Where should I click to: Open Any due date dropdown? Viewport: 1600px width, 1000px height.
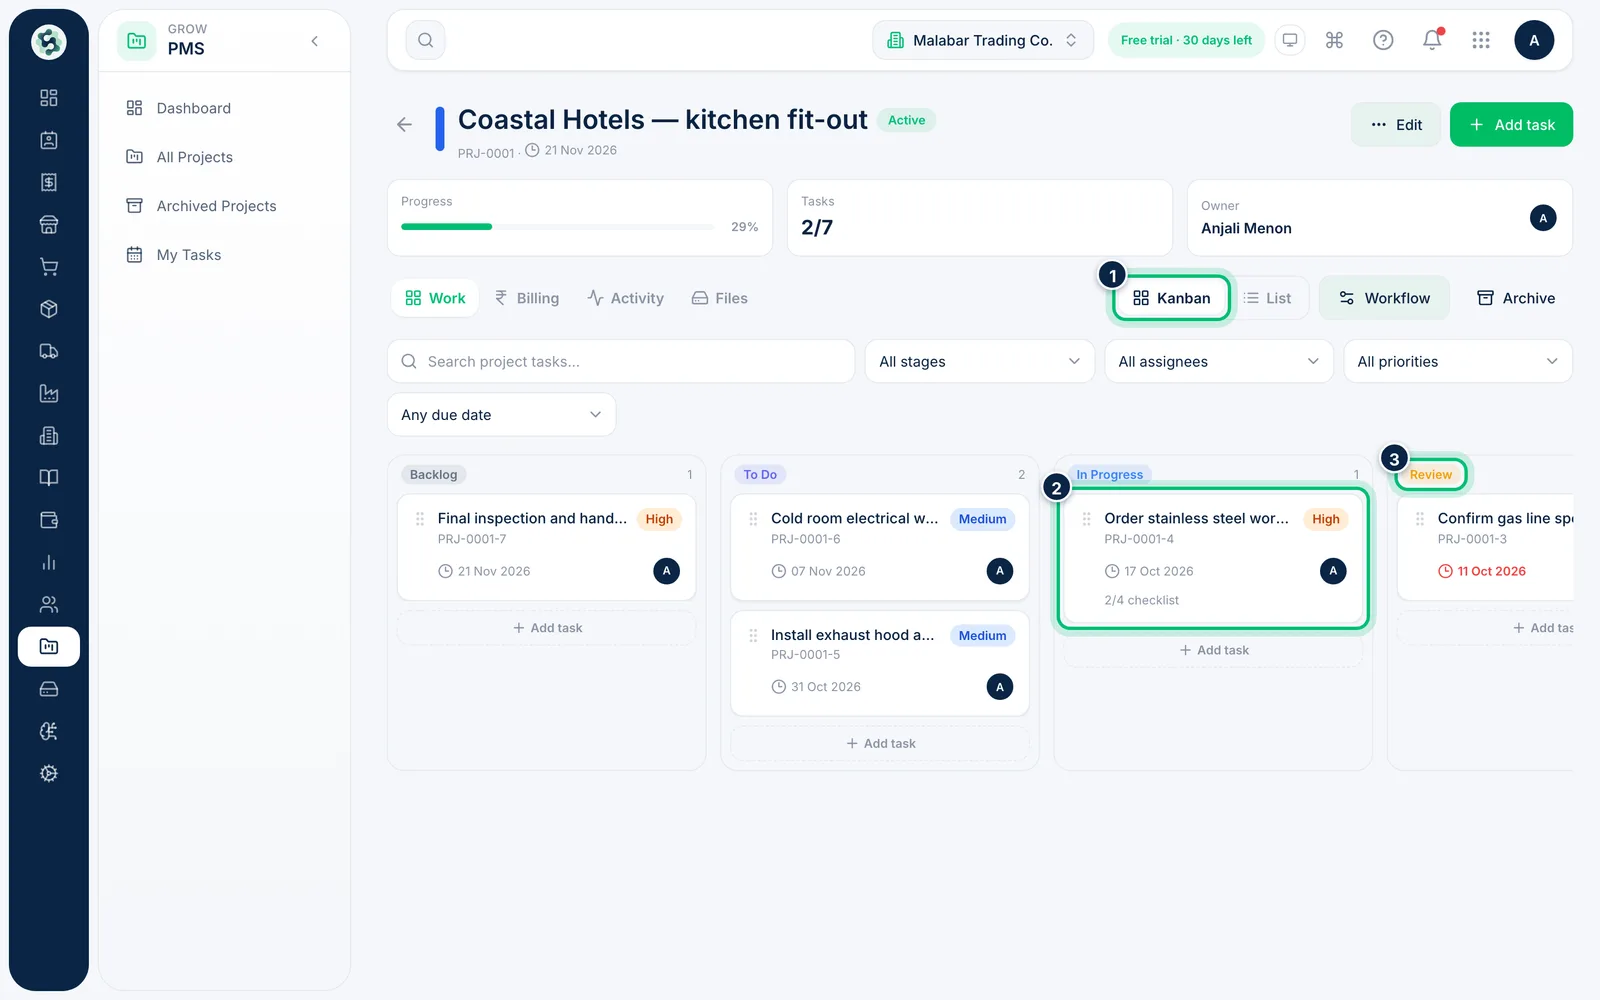(x=501, y=414)
